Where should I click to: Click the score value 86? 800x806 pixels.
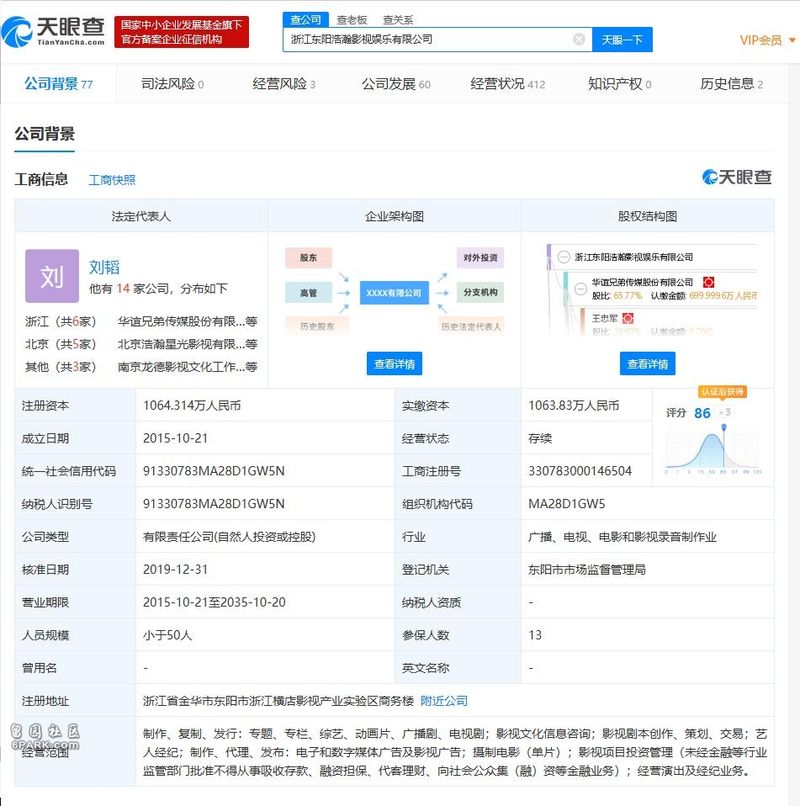click(702, 413)
